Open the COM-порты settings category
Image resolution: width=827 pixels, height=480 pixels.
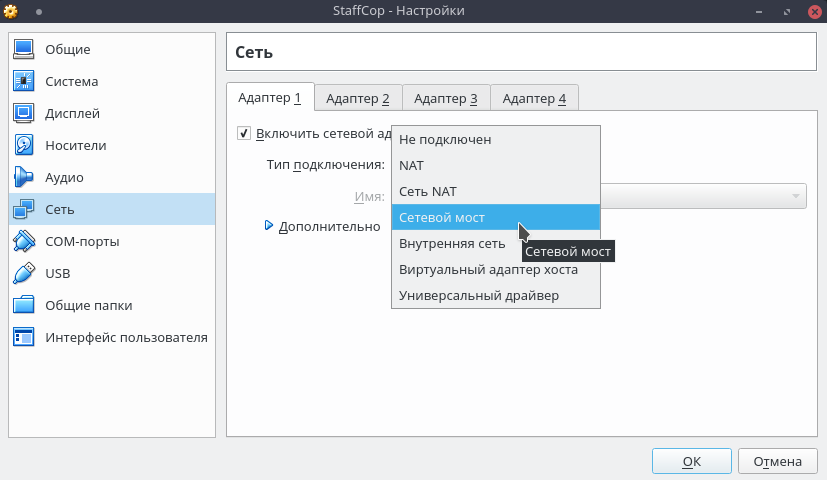tap(112, 242)
